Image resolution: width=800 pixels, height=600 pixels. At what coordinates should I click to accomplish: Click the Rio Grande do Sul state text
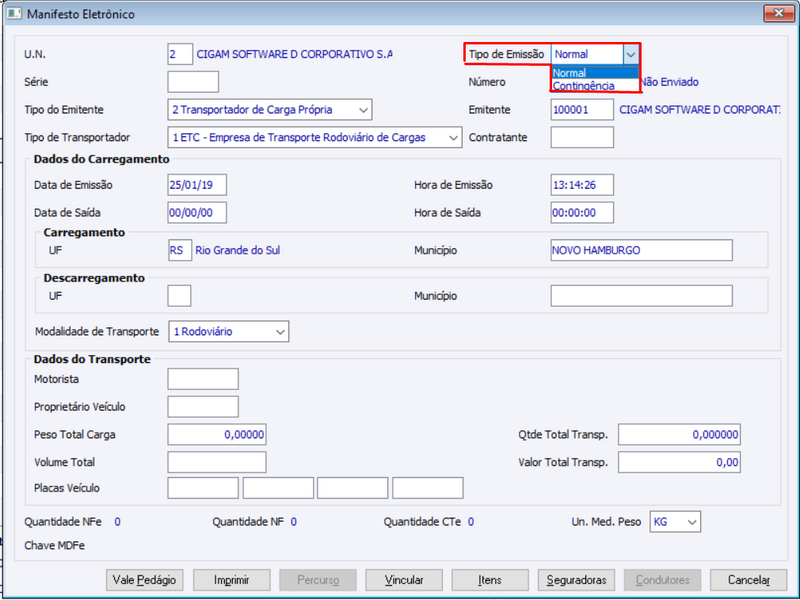(238, 250)
